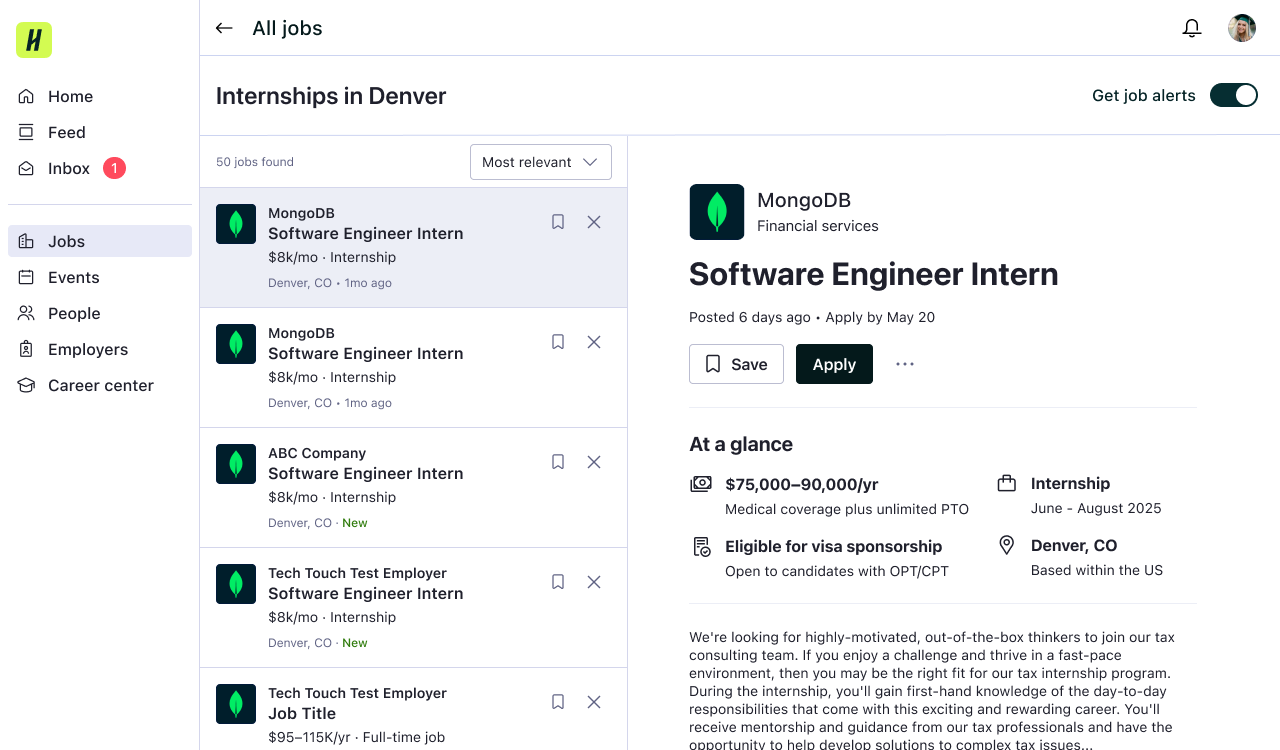
Task: Go back using the arrow icon
Action: pos(224,28)
